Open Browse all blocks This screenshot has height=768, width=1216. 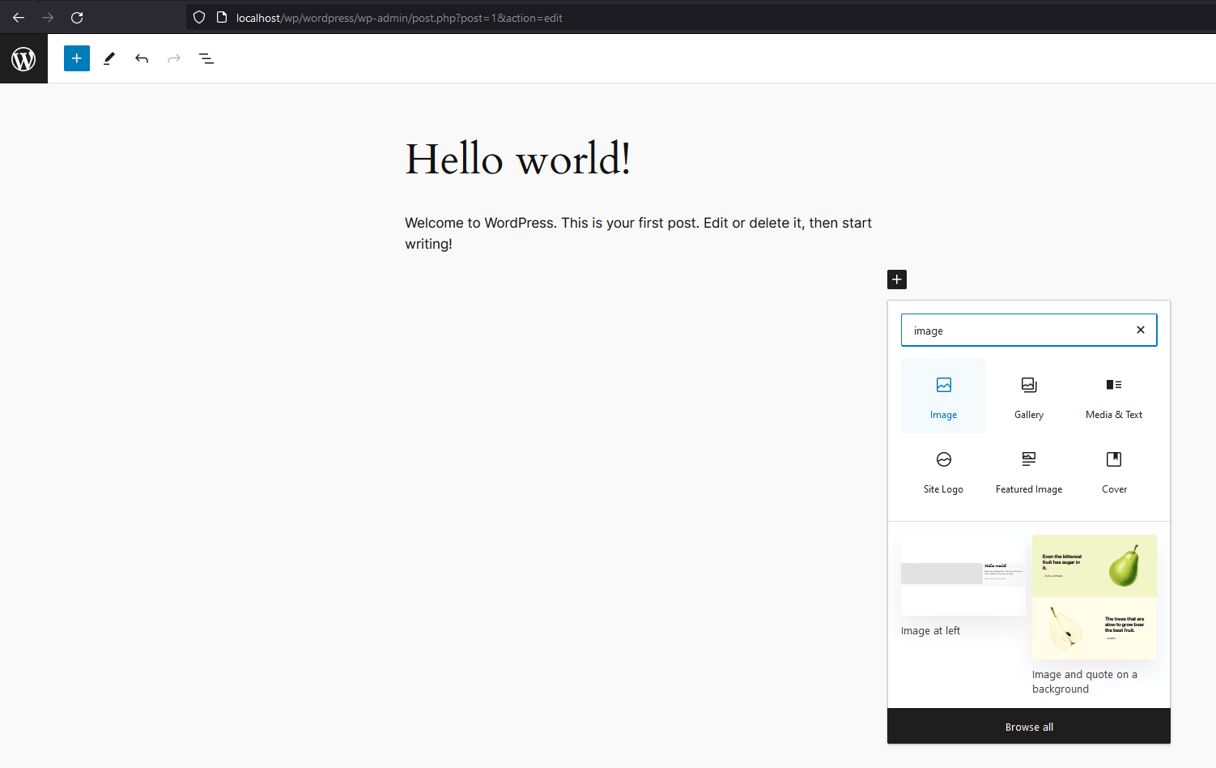1028,726
